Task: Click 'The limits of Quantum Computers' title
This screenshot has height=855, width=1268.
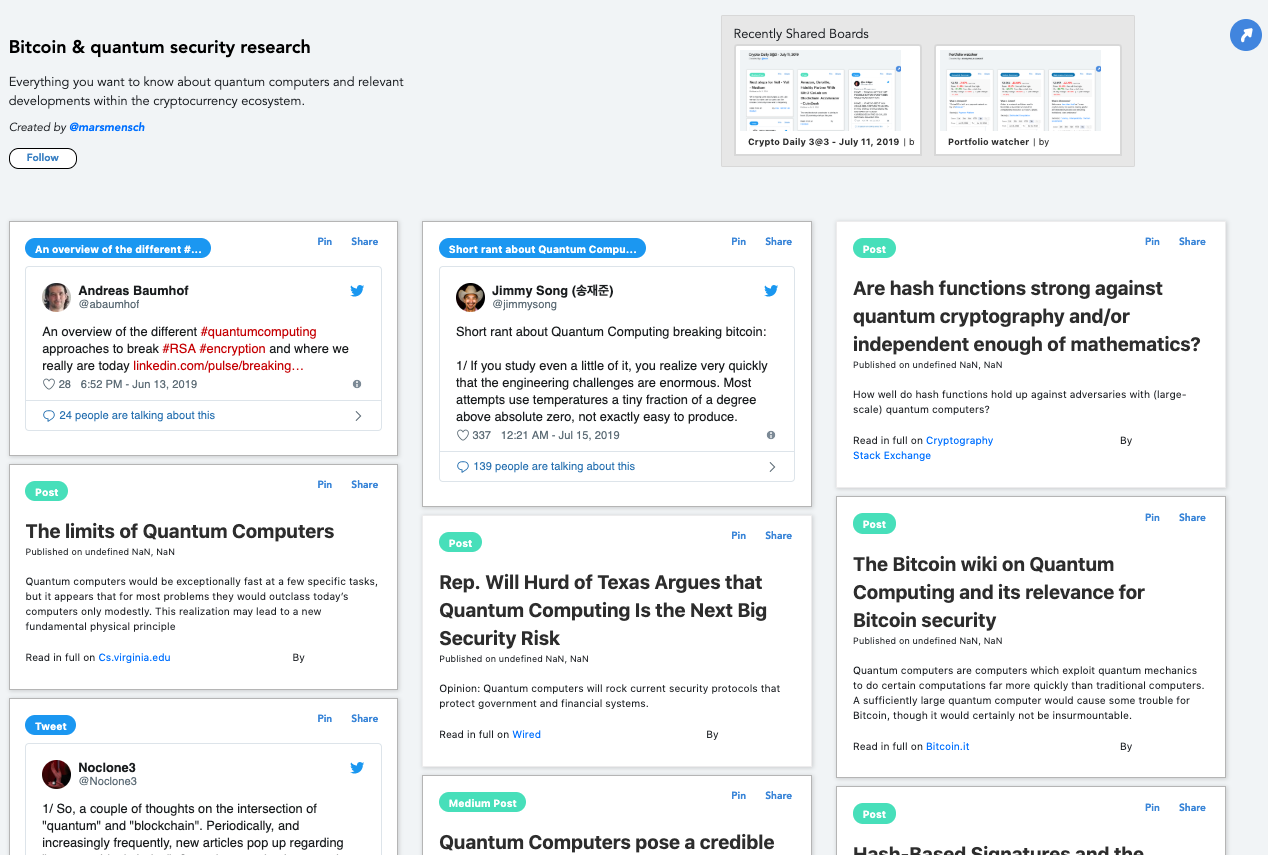Action: [x=180, y=532]
